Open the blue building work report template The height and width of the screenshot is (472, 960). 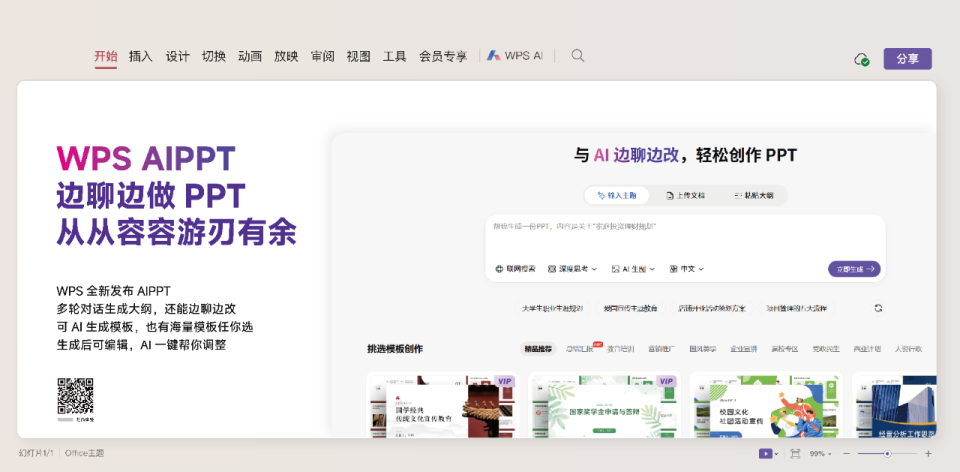(x=894, y=405)
